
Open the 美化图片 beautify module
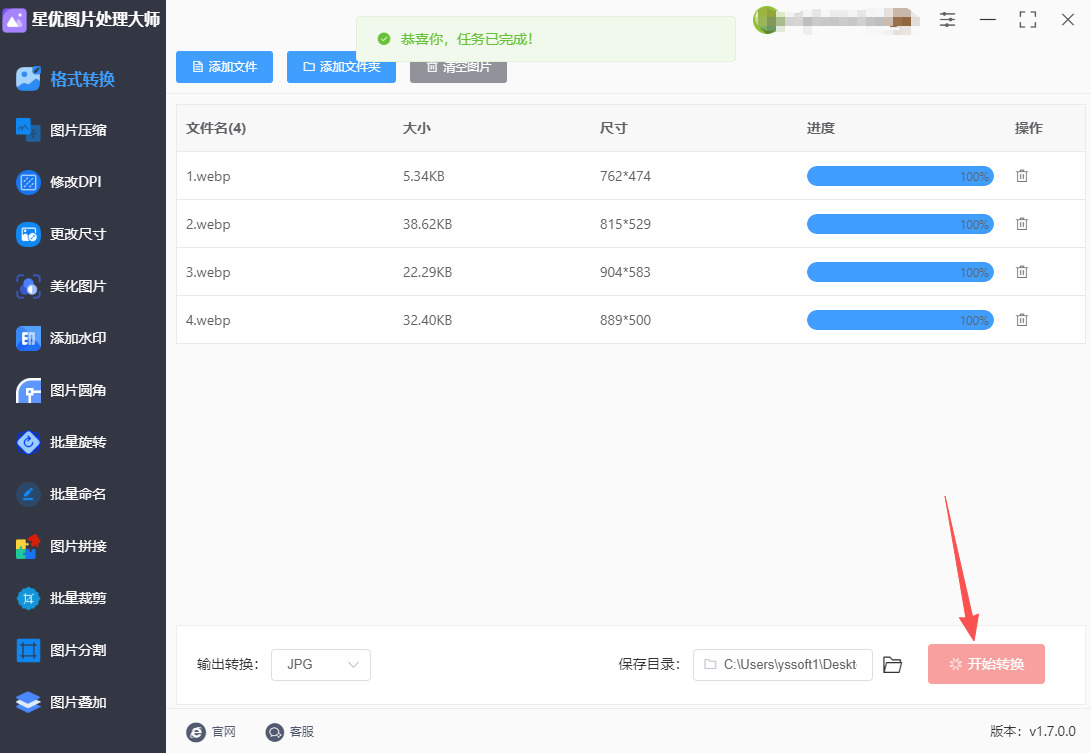61,286
